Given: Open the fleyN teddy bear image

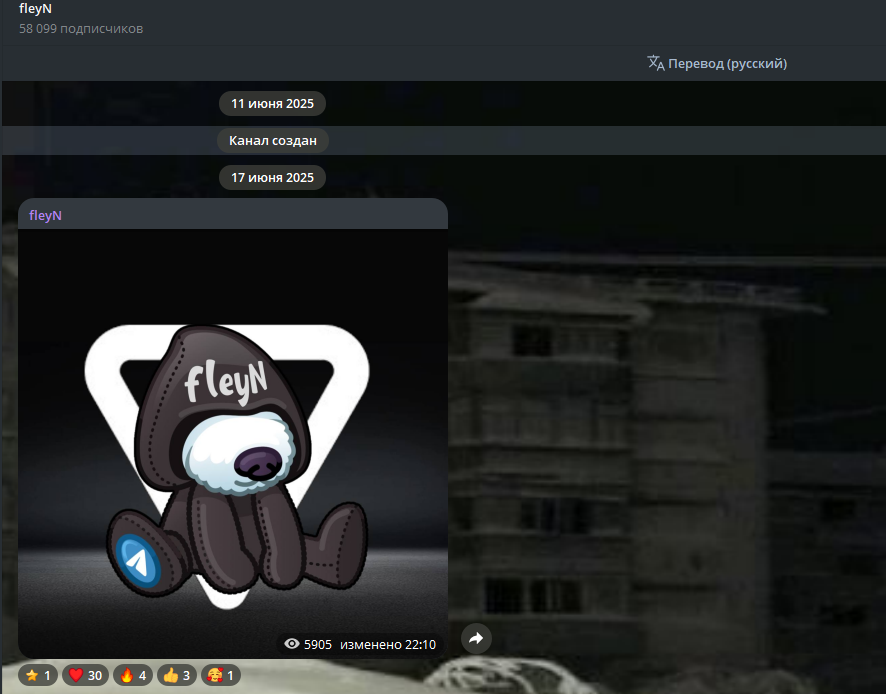Looking at the screenshot, I should click(233, 444).
